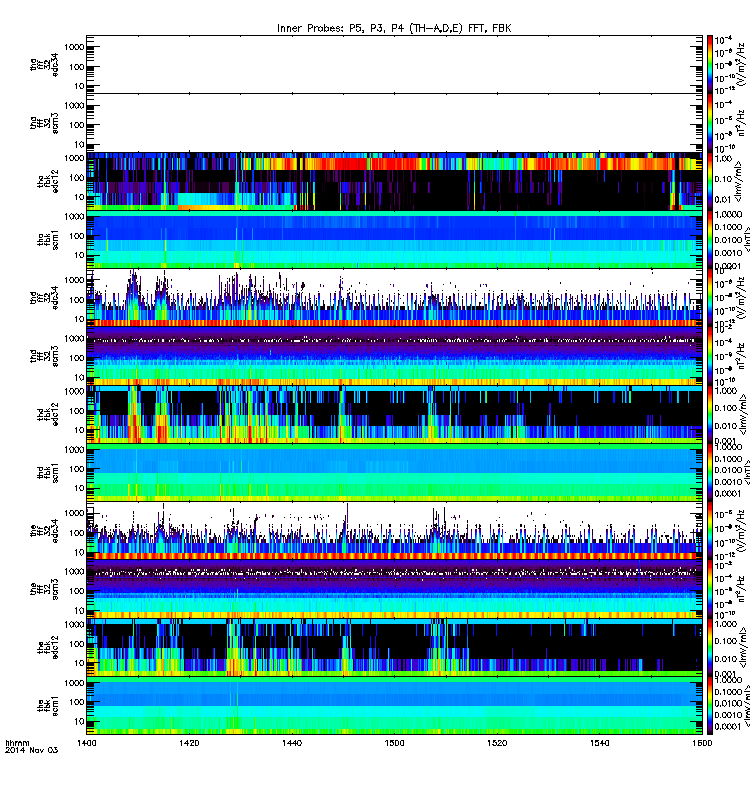Screen dimensions: 750x800
Task: Click the color bar beside thd fbk scm1 panel
Action: pyautogui.click(x=710, y=472)
